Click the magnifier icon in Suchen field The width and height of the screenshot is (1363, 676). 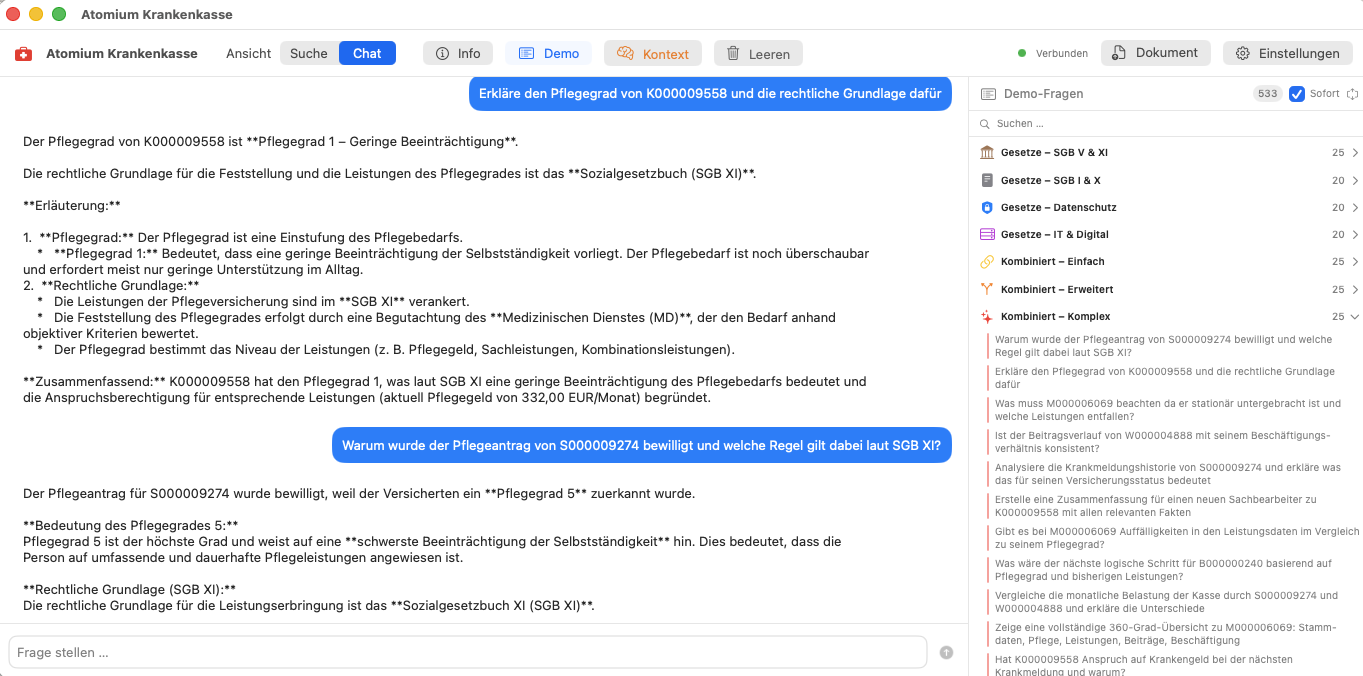(x=987, y=124)
